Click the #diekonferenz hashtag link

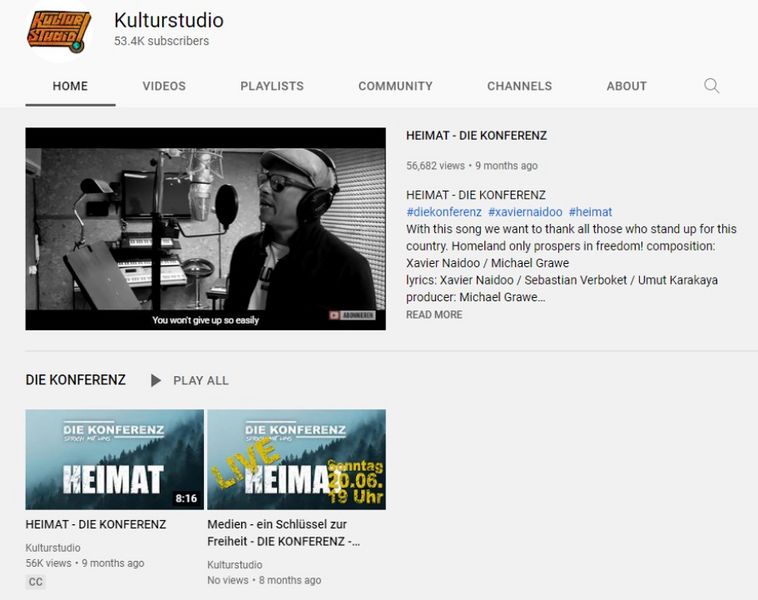(444, 212)
